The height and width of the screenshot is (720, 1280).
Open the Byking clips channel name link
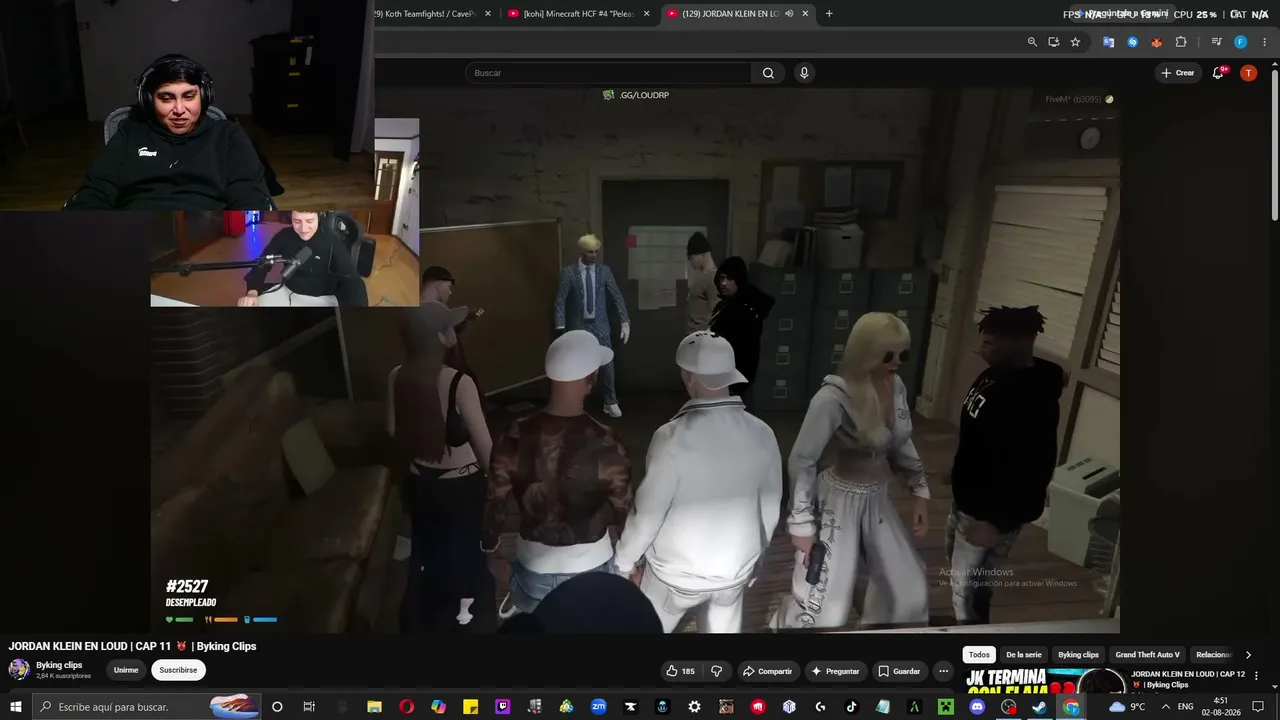[x=59, y=665]
